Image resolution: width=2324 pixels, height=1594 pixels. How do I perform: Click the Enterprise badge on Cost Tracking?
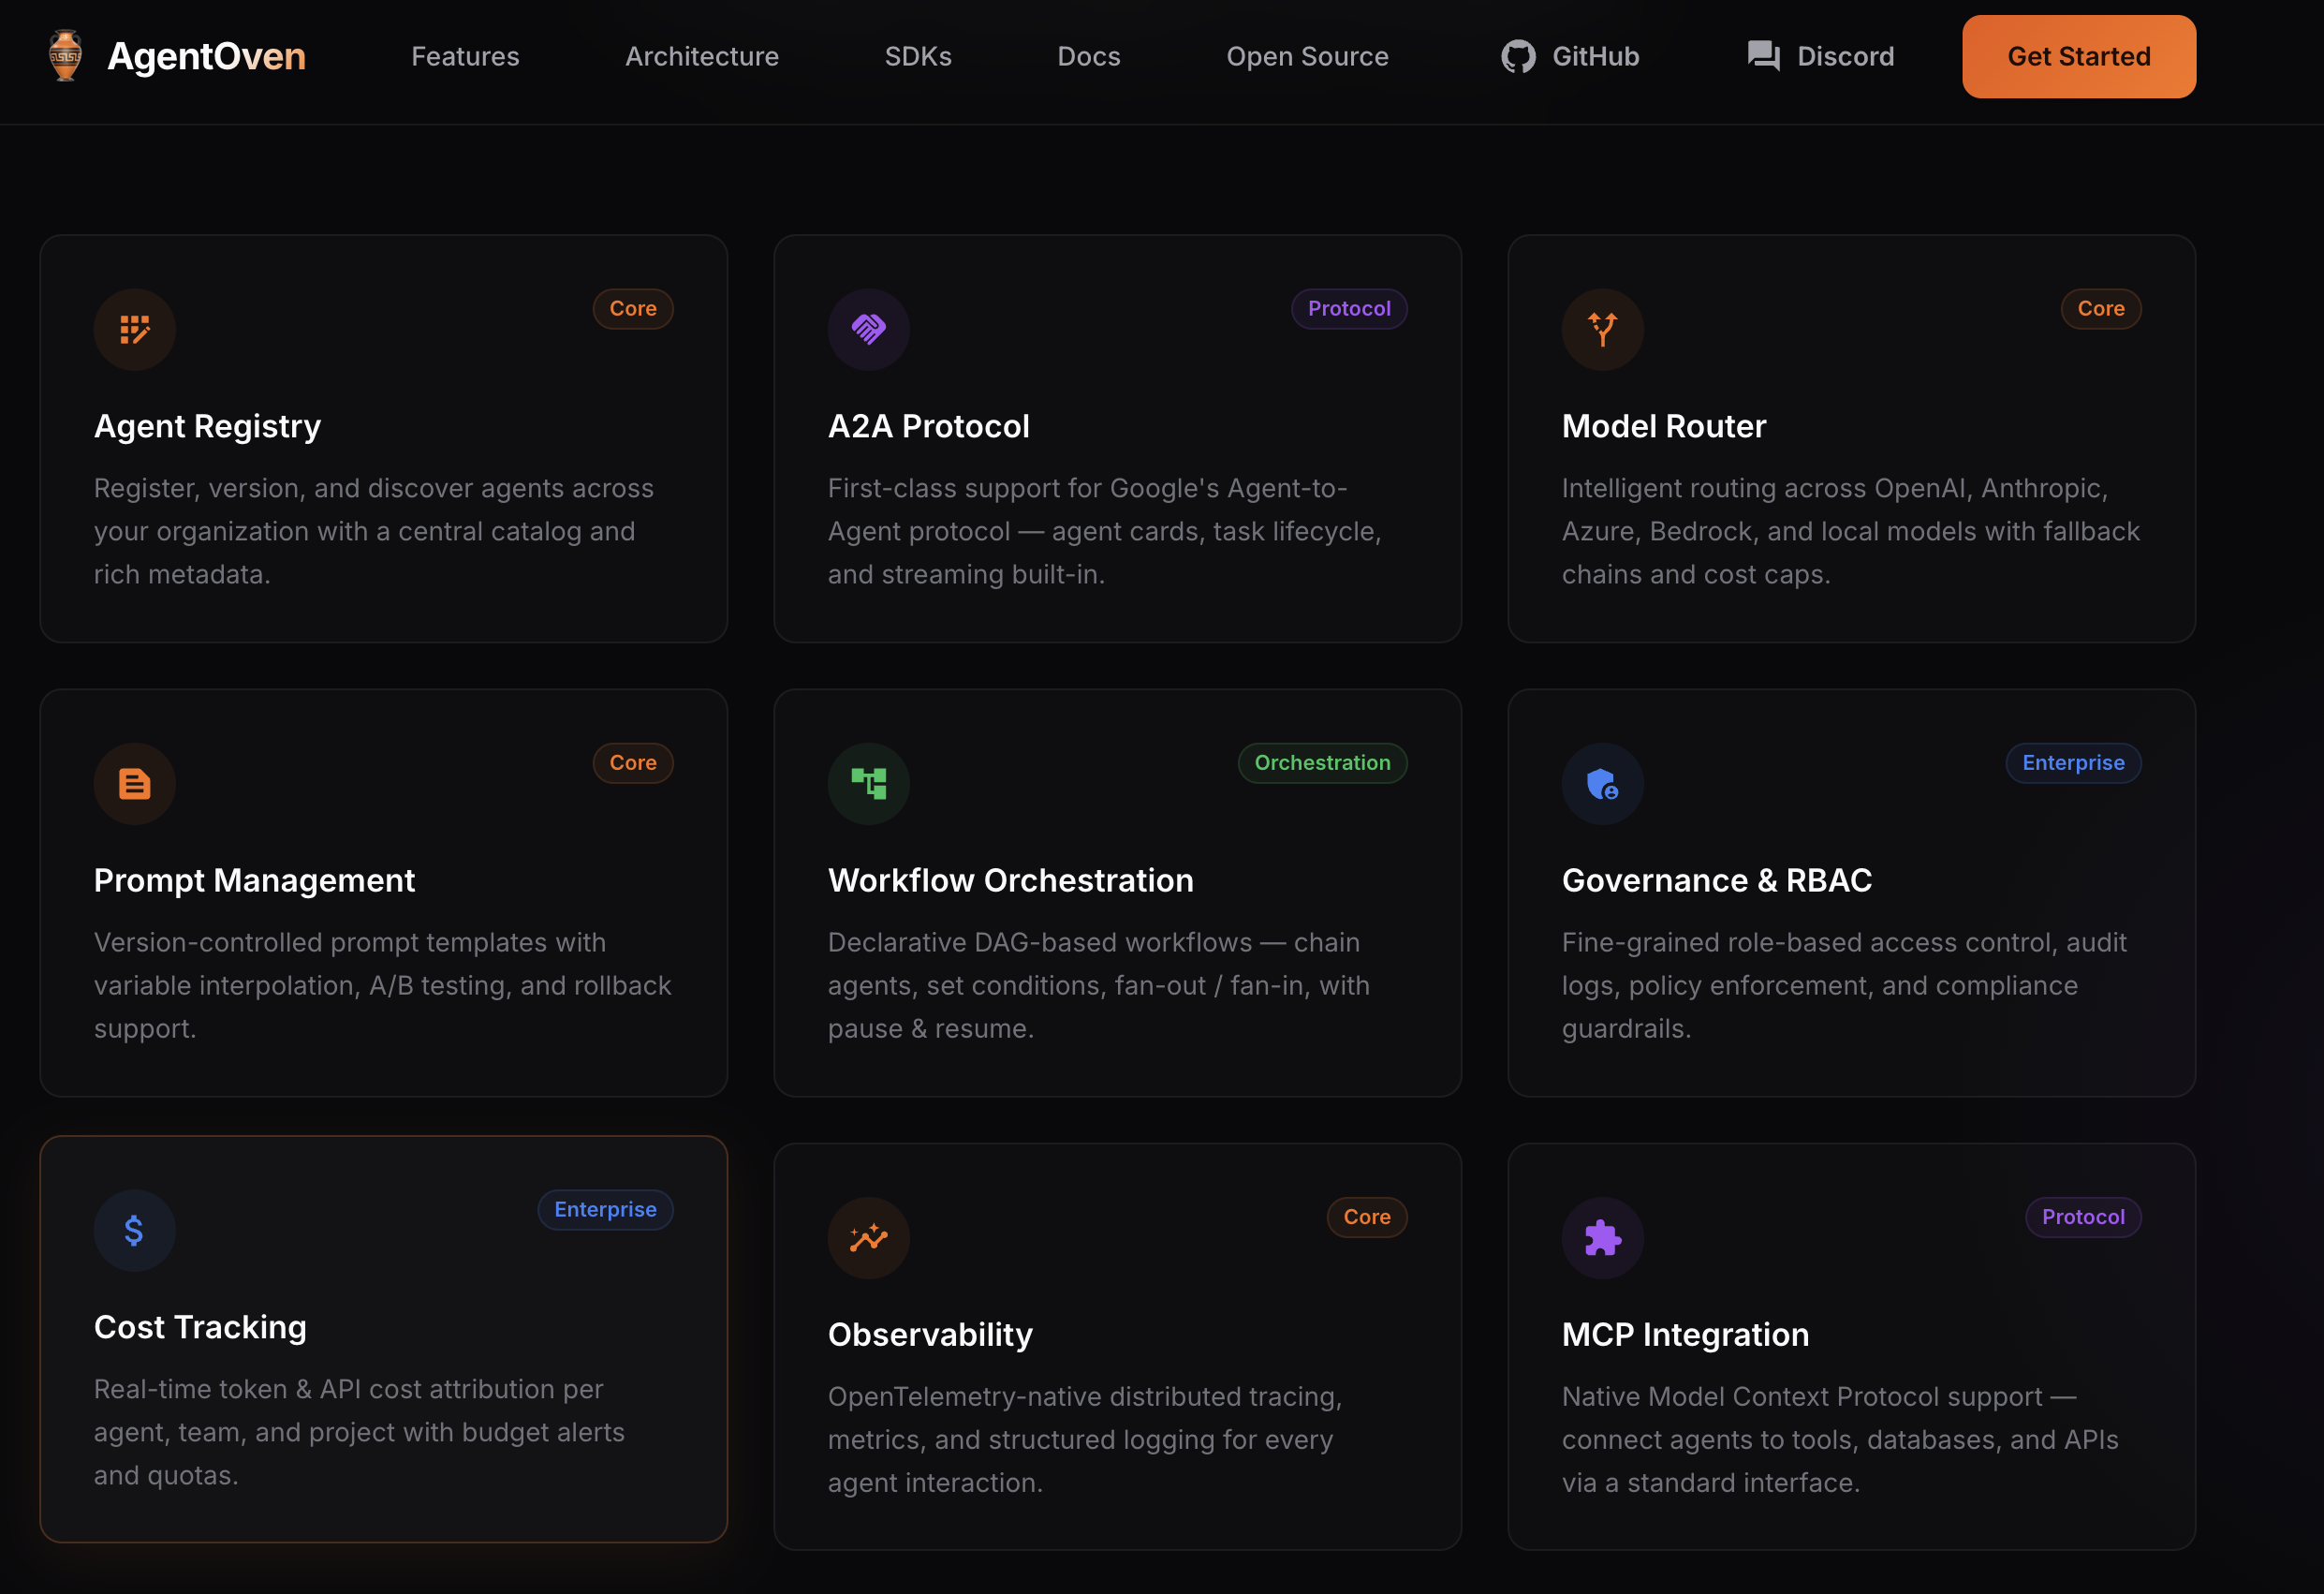click(605, 1210)
